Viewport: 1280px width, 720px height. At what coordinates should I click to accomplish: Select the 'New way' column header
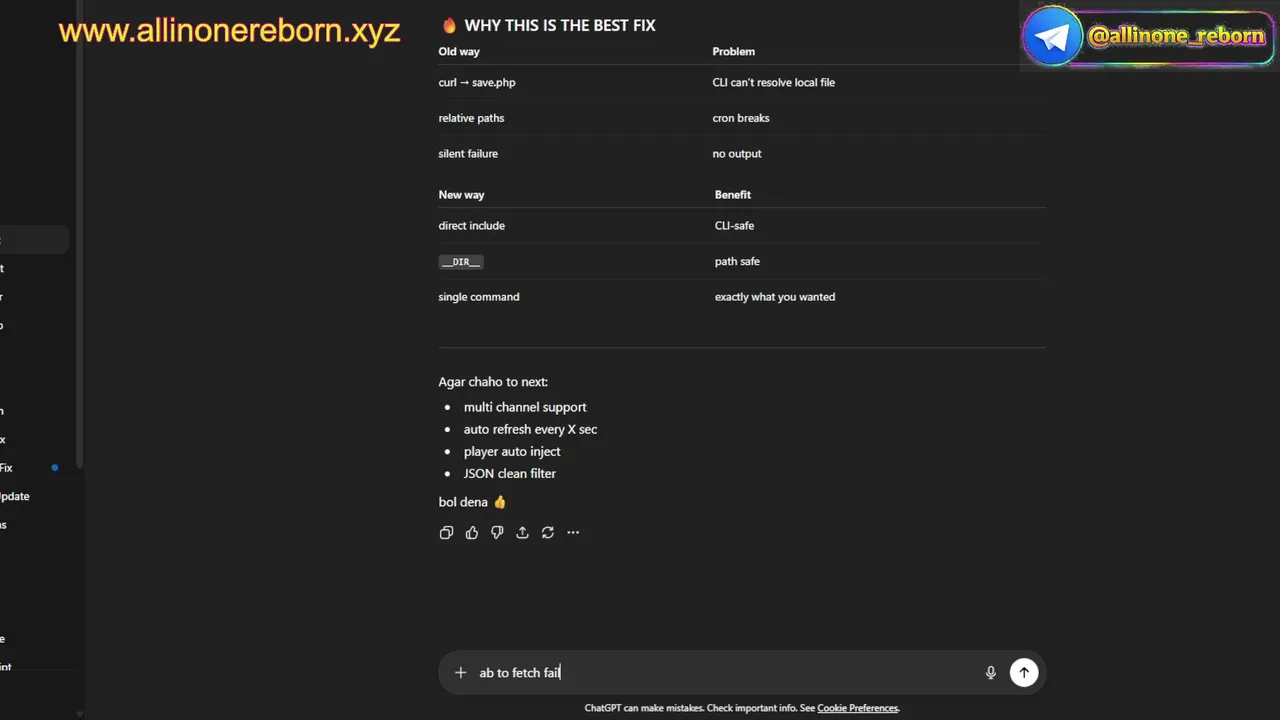461,195
